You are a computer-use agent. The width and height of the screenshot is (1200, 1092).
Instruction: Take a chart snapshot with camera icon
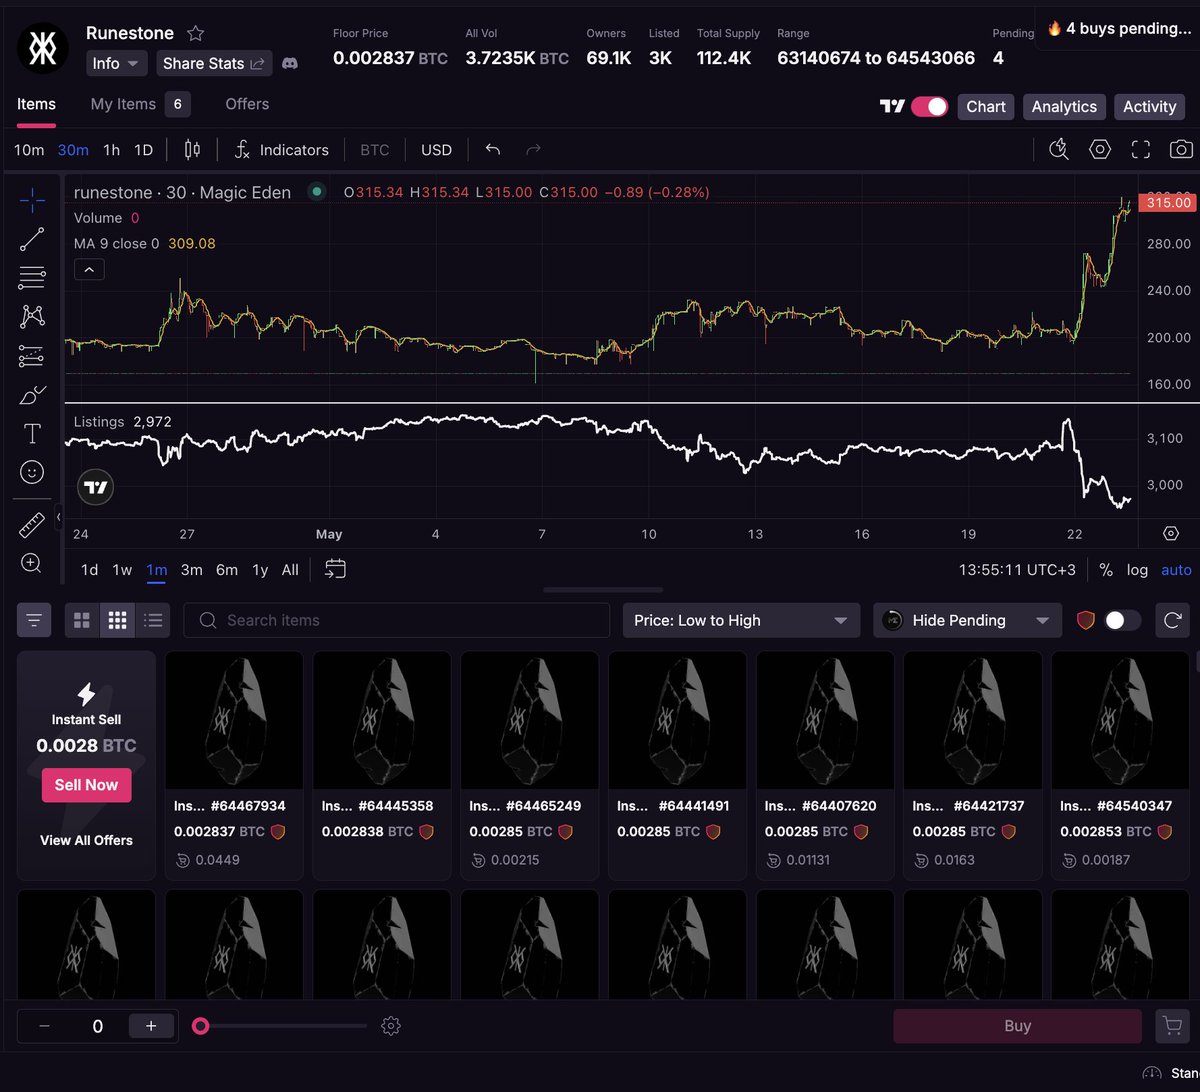[x=1181, y=150]
